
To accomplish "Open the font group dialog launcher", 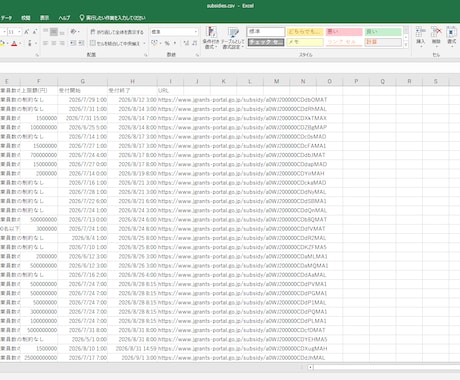I will pyautogui.click(x=37, y=55).
